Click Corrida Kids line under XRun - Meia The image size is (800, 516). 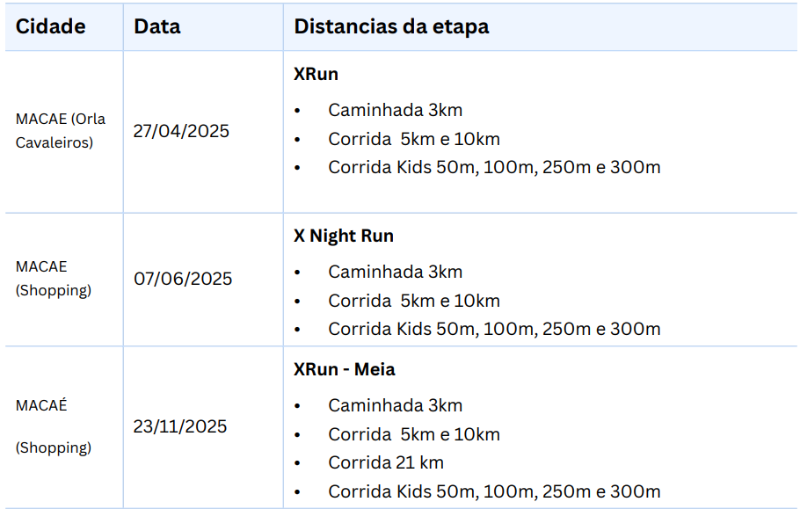(x=494, y=492)
